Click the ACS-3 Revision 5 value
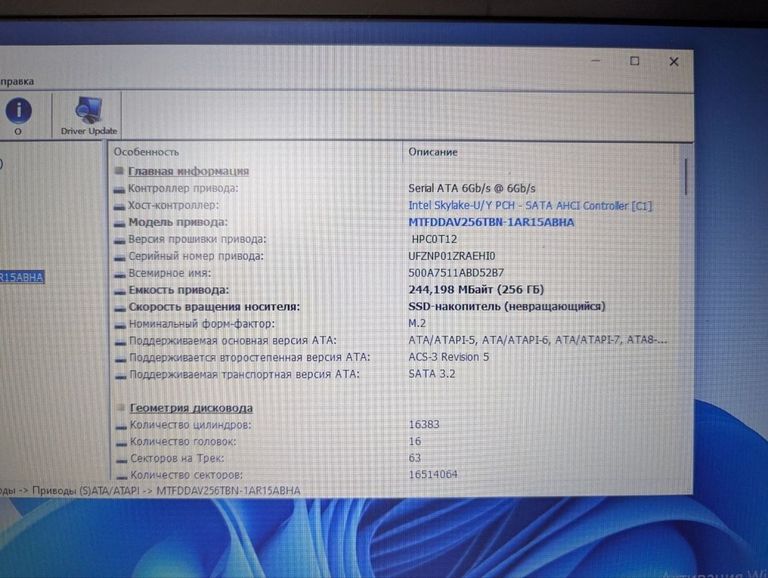 pos(448,357)
